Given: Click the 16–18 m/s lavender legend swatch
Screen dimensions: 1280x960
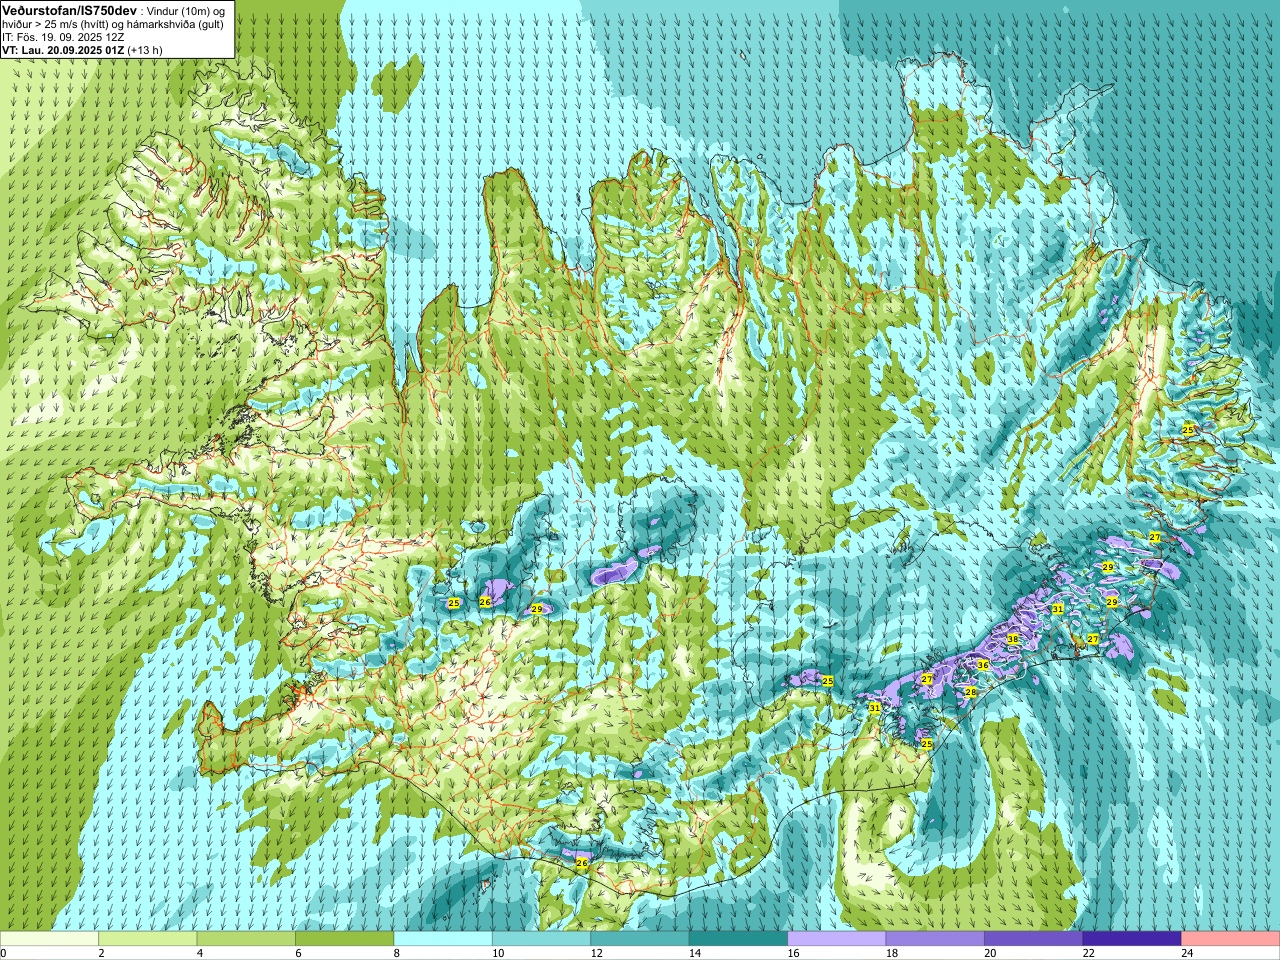Looking at the screenshot, I should tap(837, 939).
